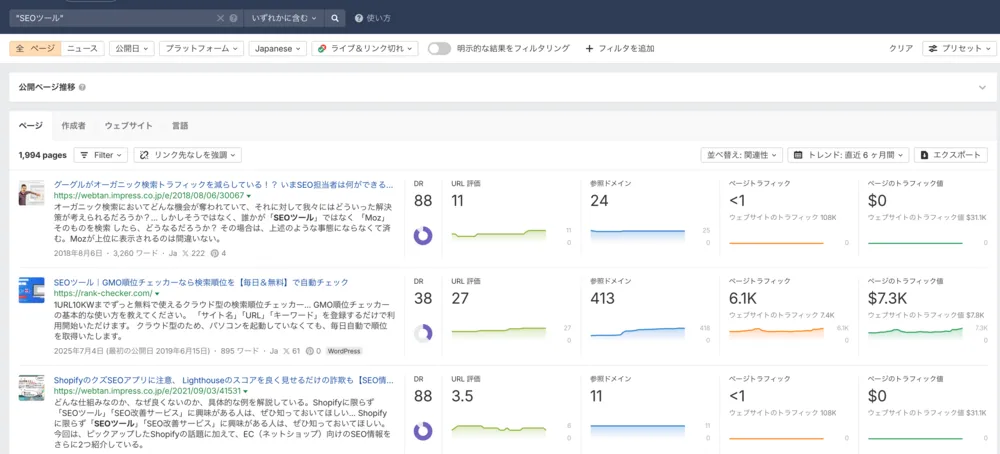Screen dimensions: 1000x454
Task: Switch to the 言語 tab
Action: [180, 126]
